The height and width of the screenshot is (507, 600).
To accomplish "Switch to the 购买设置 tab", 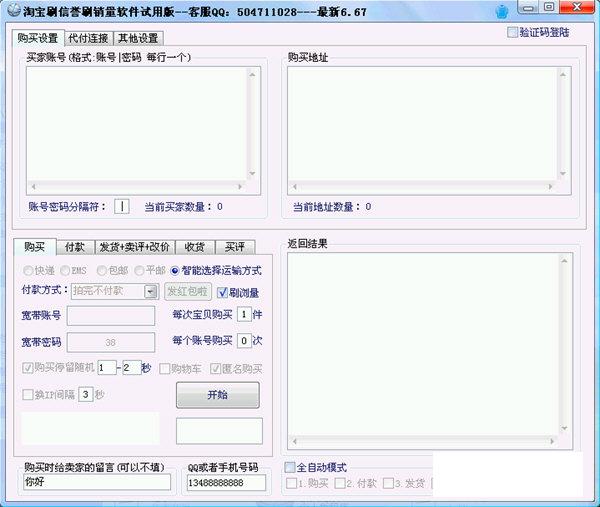I will coord(38,38).
